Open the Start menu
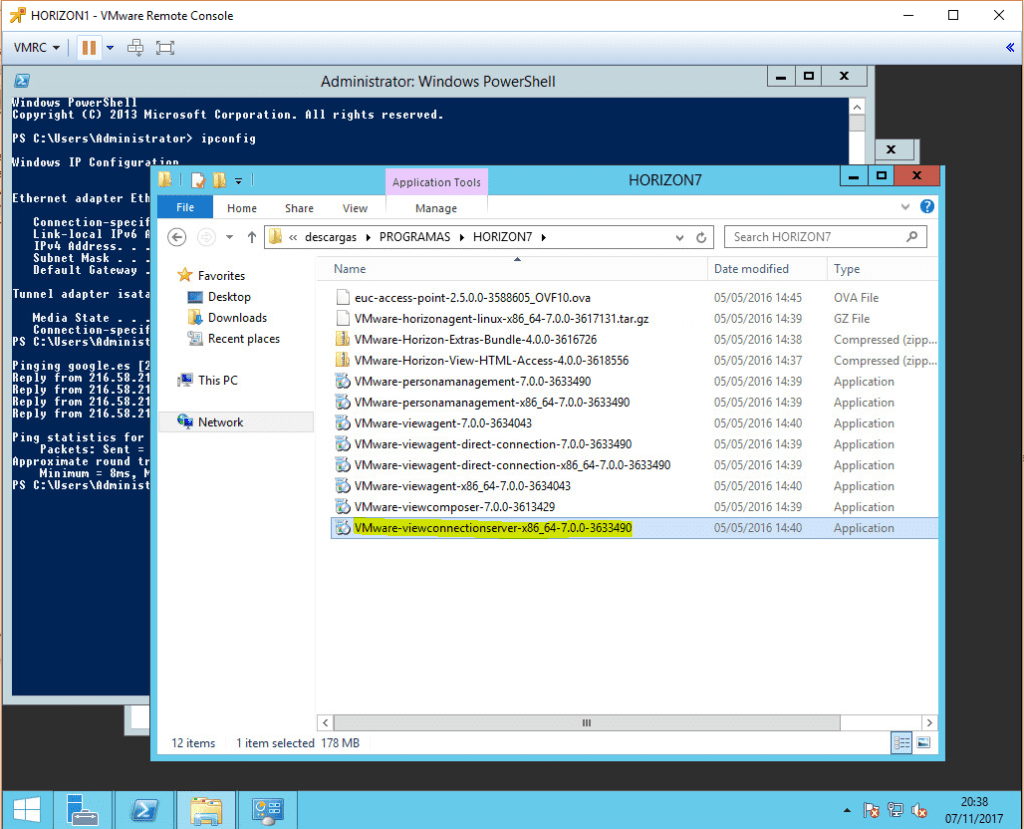The width and height of the screenshot is (1024, 829). 25,809
